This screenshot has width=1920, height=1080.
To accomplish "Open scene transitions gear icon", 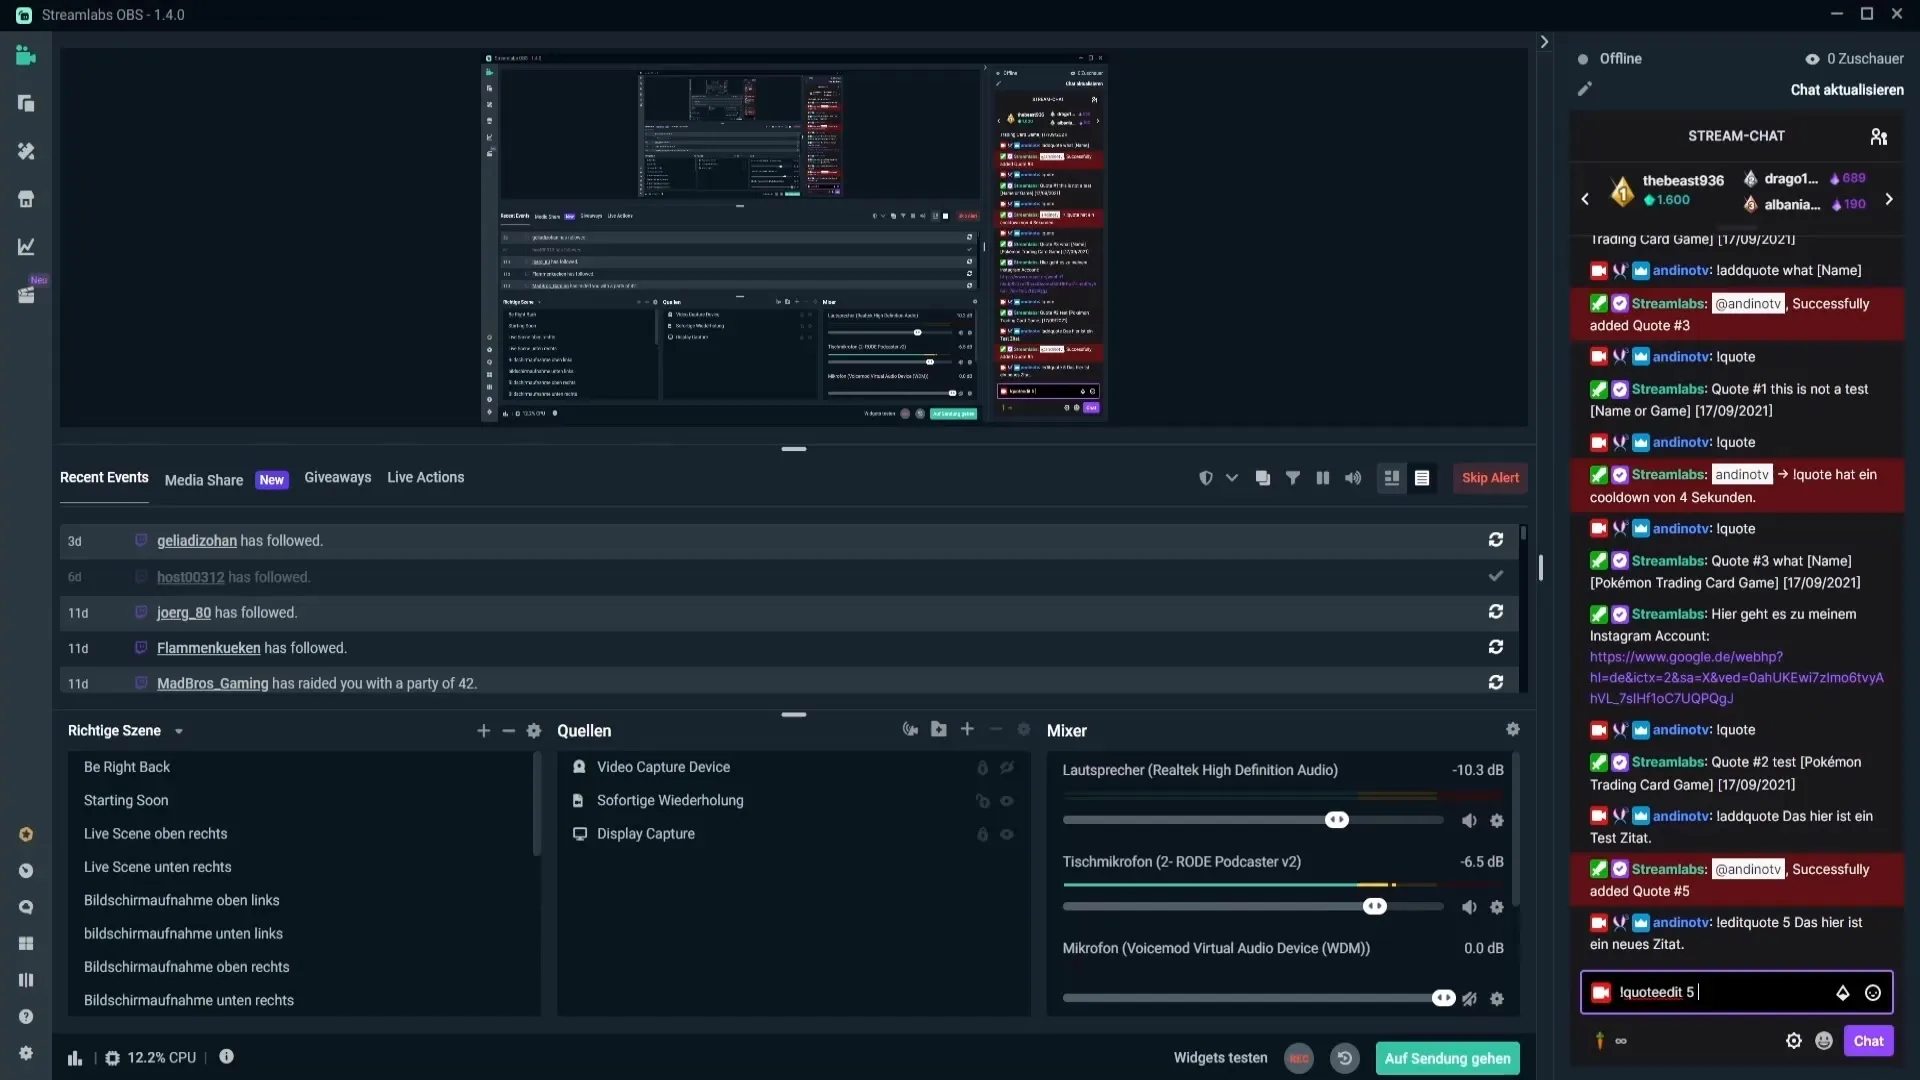I will coord(534,731).
